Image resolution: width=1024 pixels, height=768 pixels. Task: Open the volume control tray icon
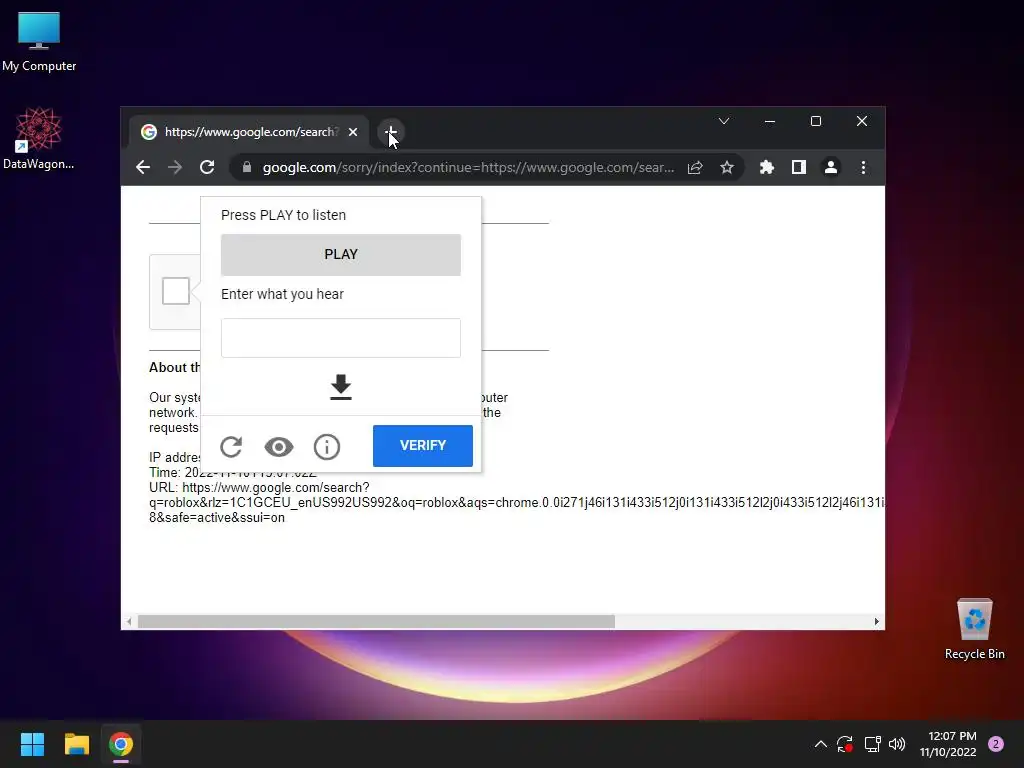tap(897, 744)
